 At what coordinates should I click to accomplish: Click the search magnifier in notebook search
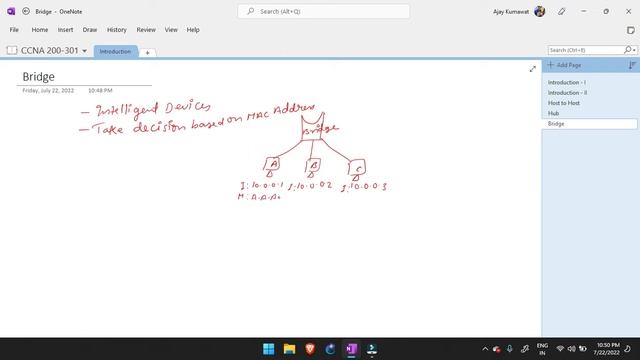click(x=627, y=50)
